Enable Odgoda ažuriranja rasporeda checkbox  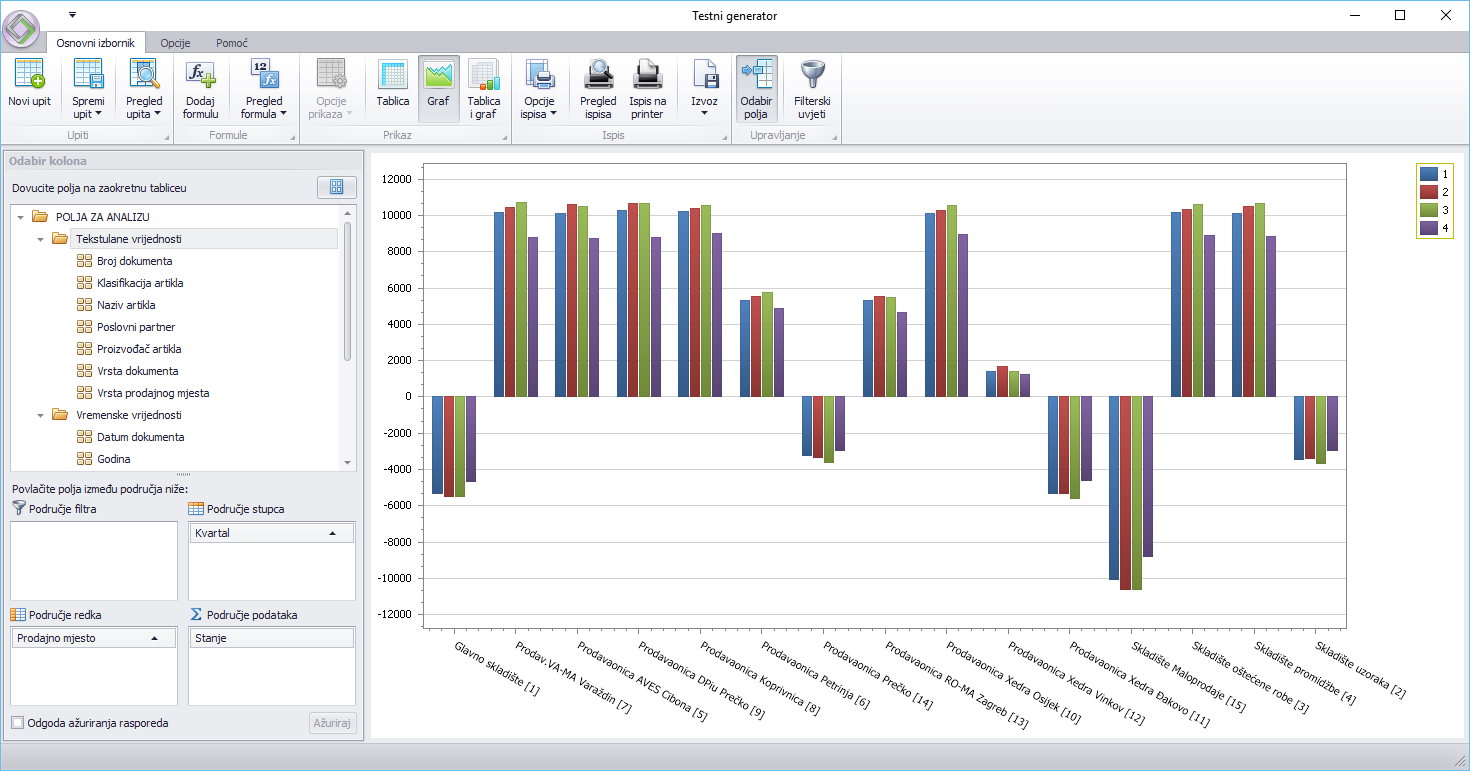tap(18, 723)
